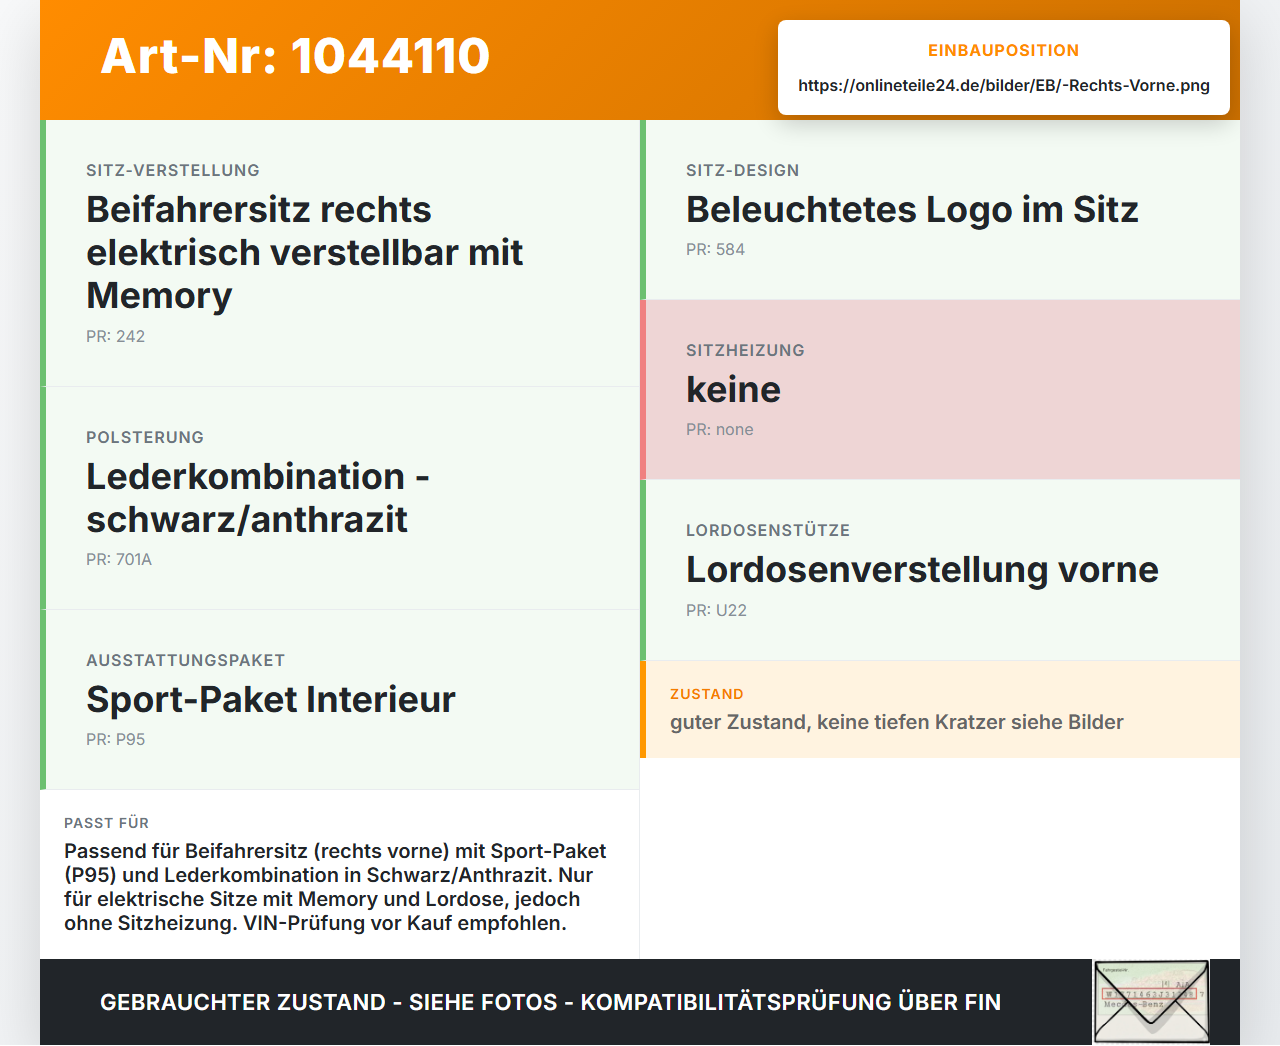Click the SITZHEIZUNG label
This screenshot has height=1046, width=1280.
[745, 351]
